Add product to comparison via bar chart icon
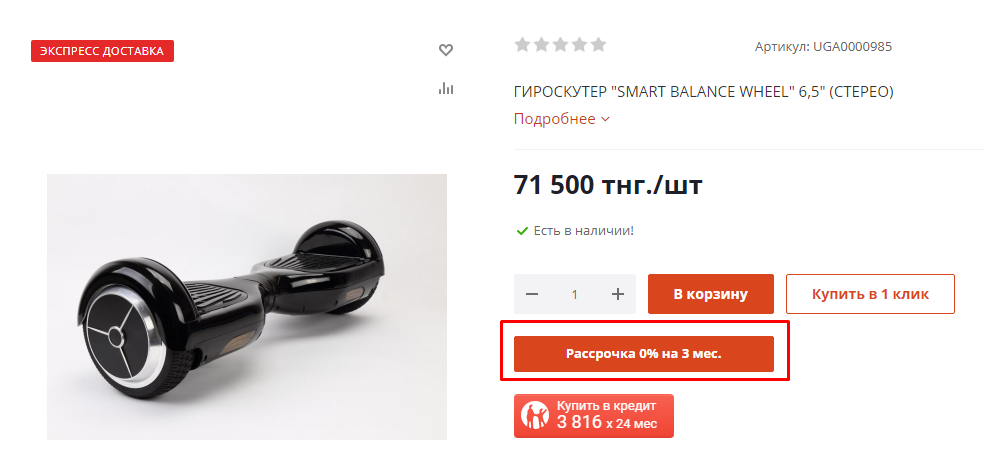The height and width of the screenshot is (472, 1005). pos(445,88)
